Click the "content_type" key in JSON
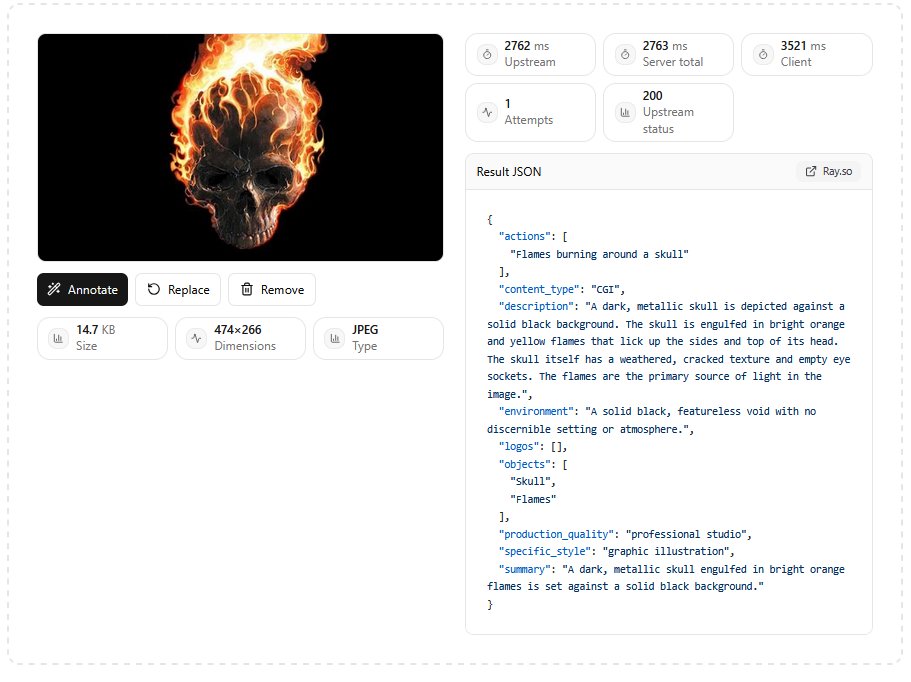 click(x=539, y=289)
